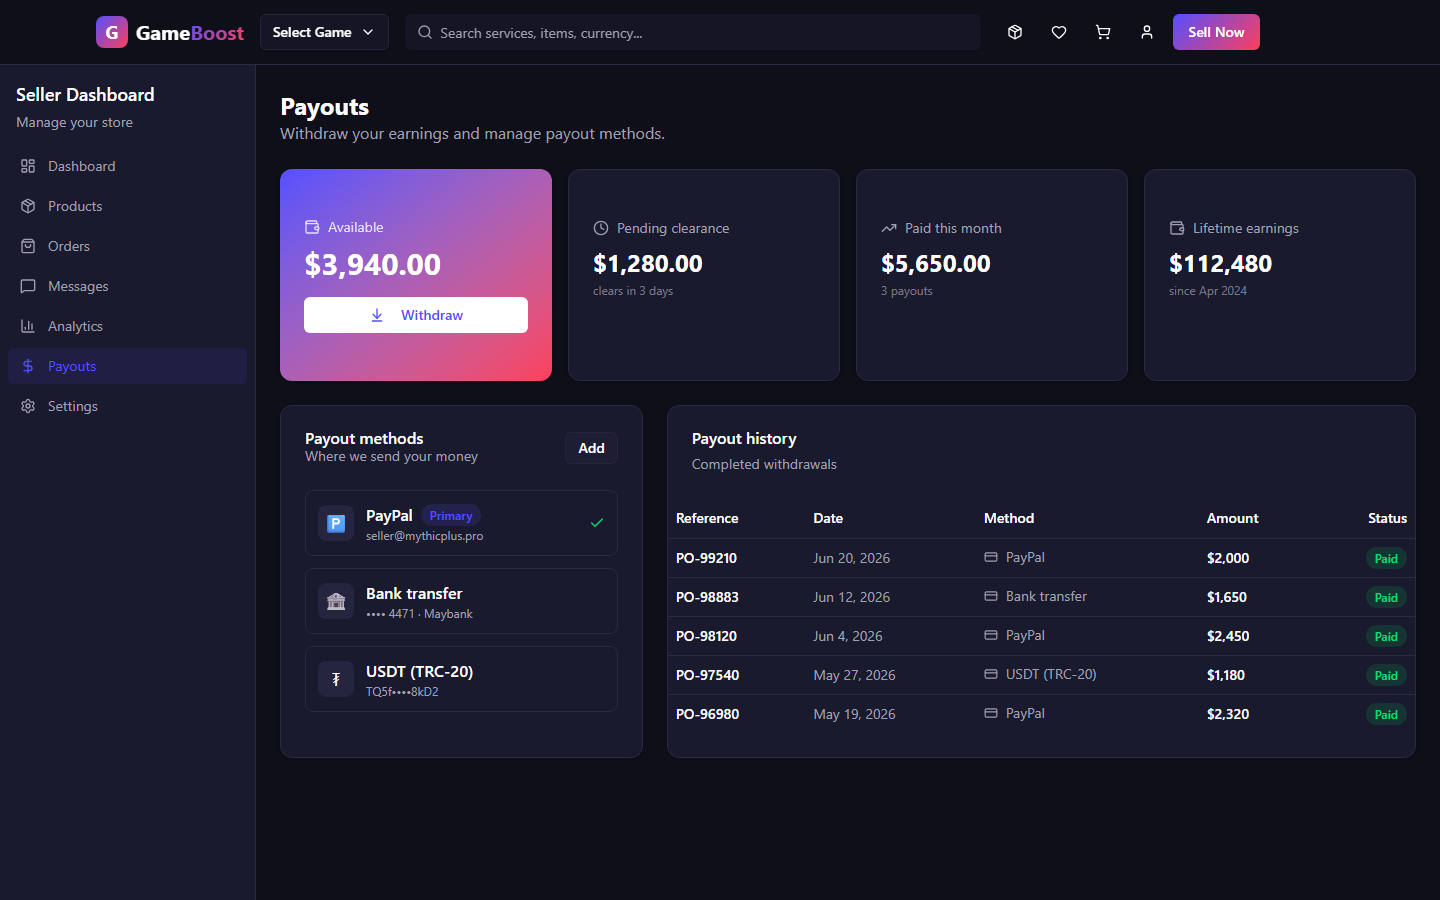1440x900 pixels.
Task: Click the Paid status on PO-97540
Action: tap(1386, 675)
